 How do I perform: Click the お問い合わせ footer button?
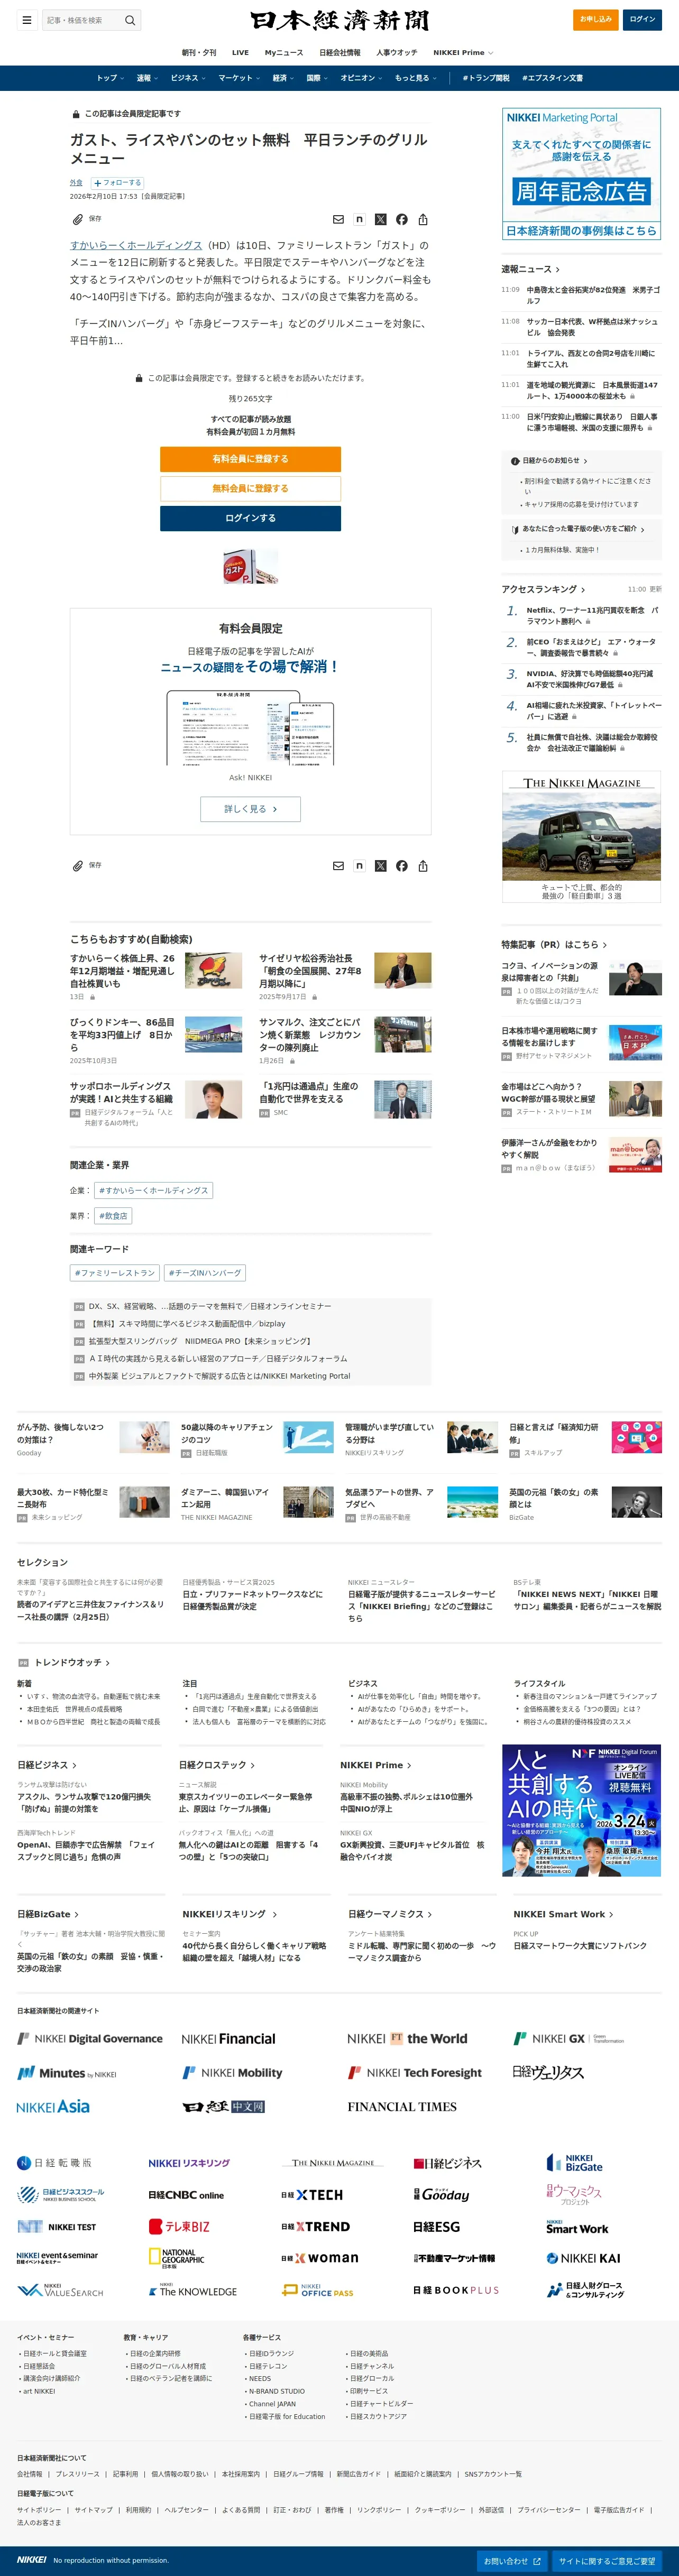pyautogui.click(x=511, y=2561)
